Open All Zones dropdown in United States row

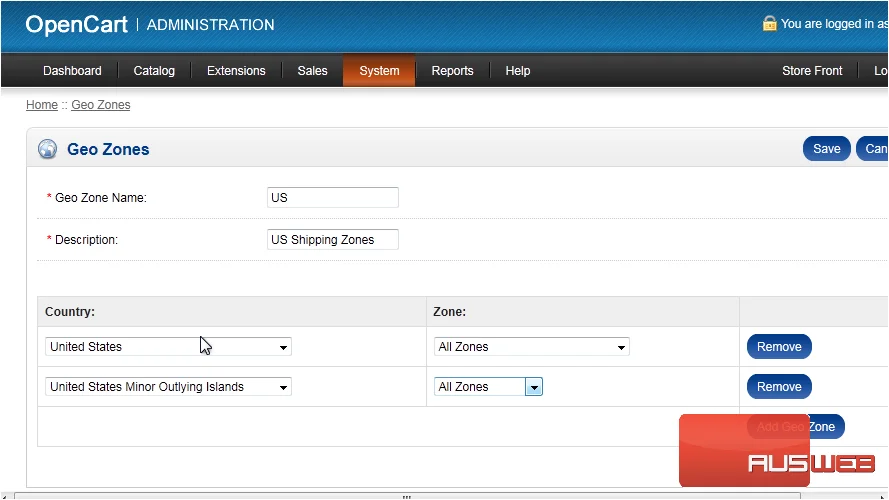tap(532, 347)
